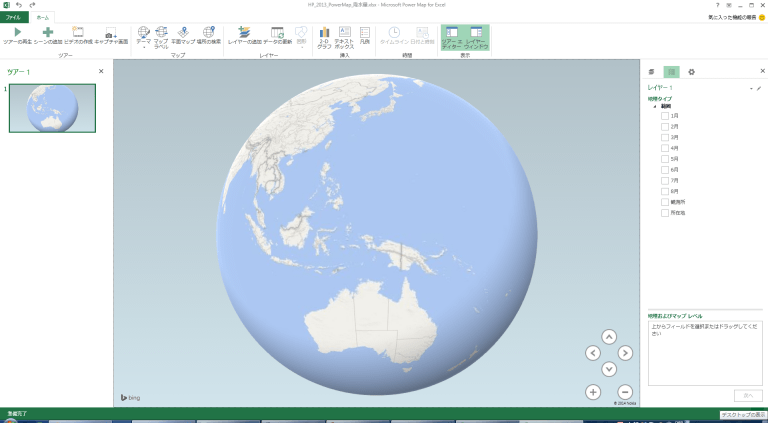The width and height of the screenshot is (768, 423).
Task: Open the gear settings tab in layer pane
Action: pos(691,72)
